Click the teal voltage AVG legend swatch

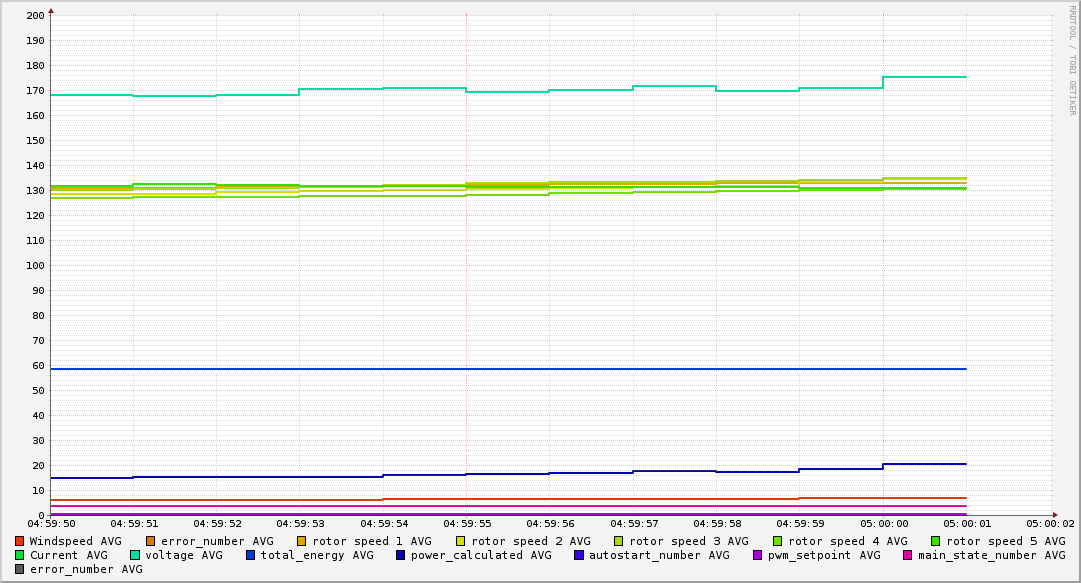click(135, 555)
